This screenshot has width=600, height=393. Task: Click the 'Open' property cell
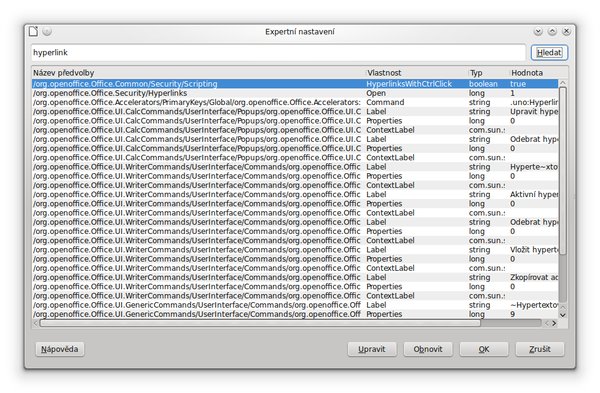coord(376,93)
